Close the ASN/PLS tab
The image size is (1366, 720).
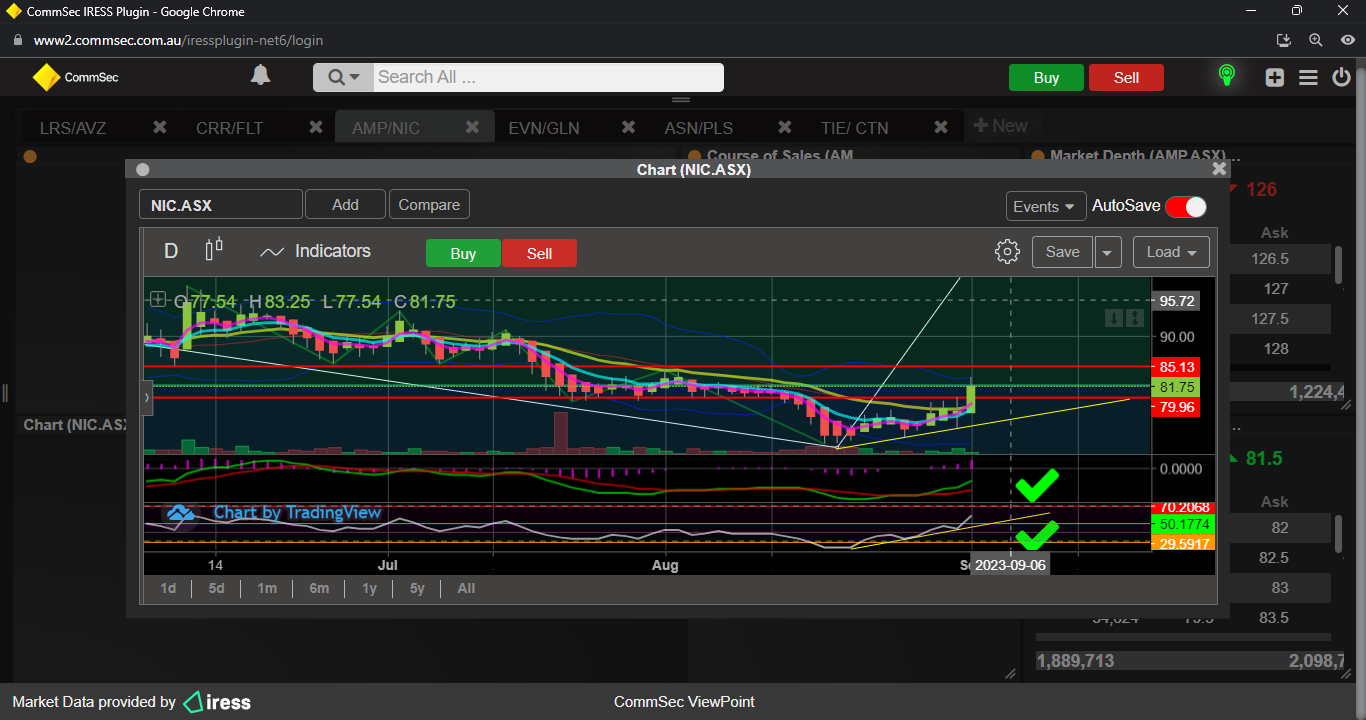(x=785, y=127)
